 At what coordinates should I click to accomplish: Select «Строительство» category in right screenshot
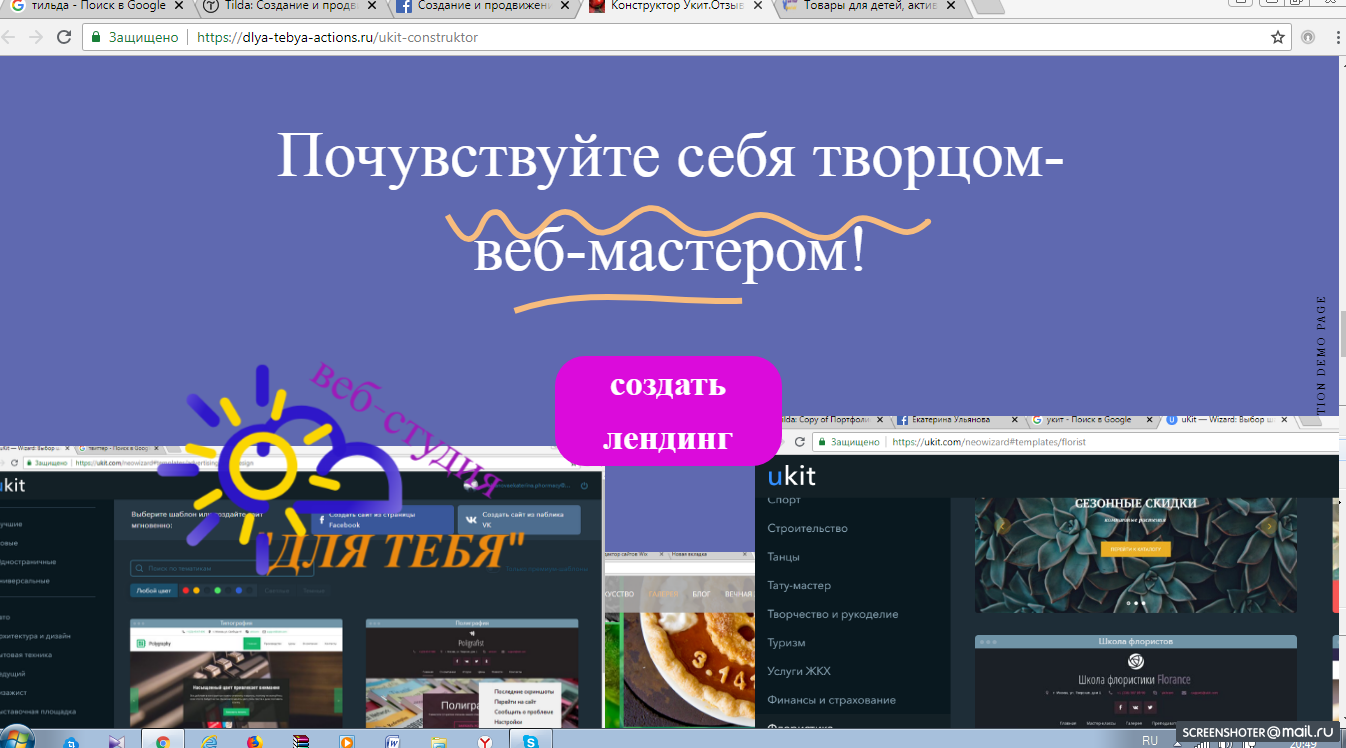coord(807,528)
